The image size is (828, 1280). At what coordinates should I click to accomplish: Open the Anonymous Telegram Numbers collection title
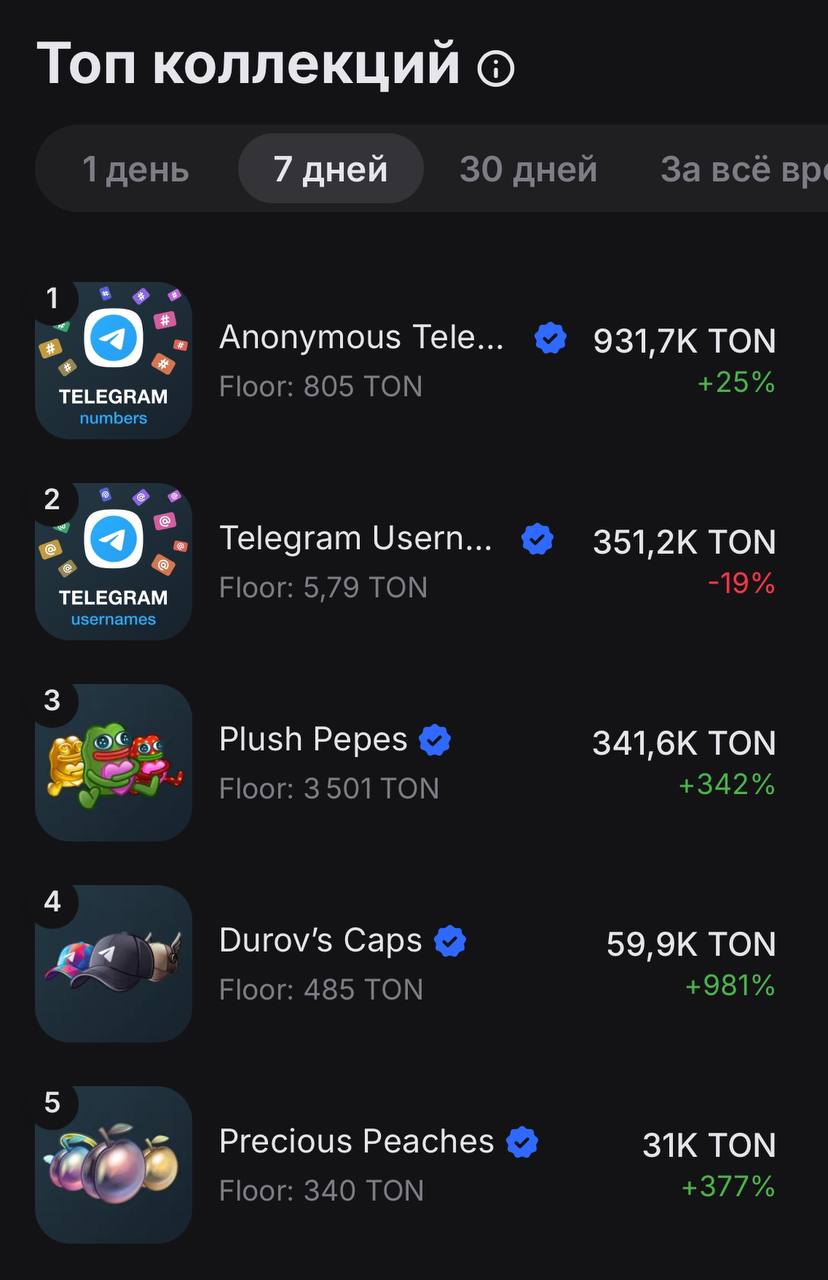[362, 338]
